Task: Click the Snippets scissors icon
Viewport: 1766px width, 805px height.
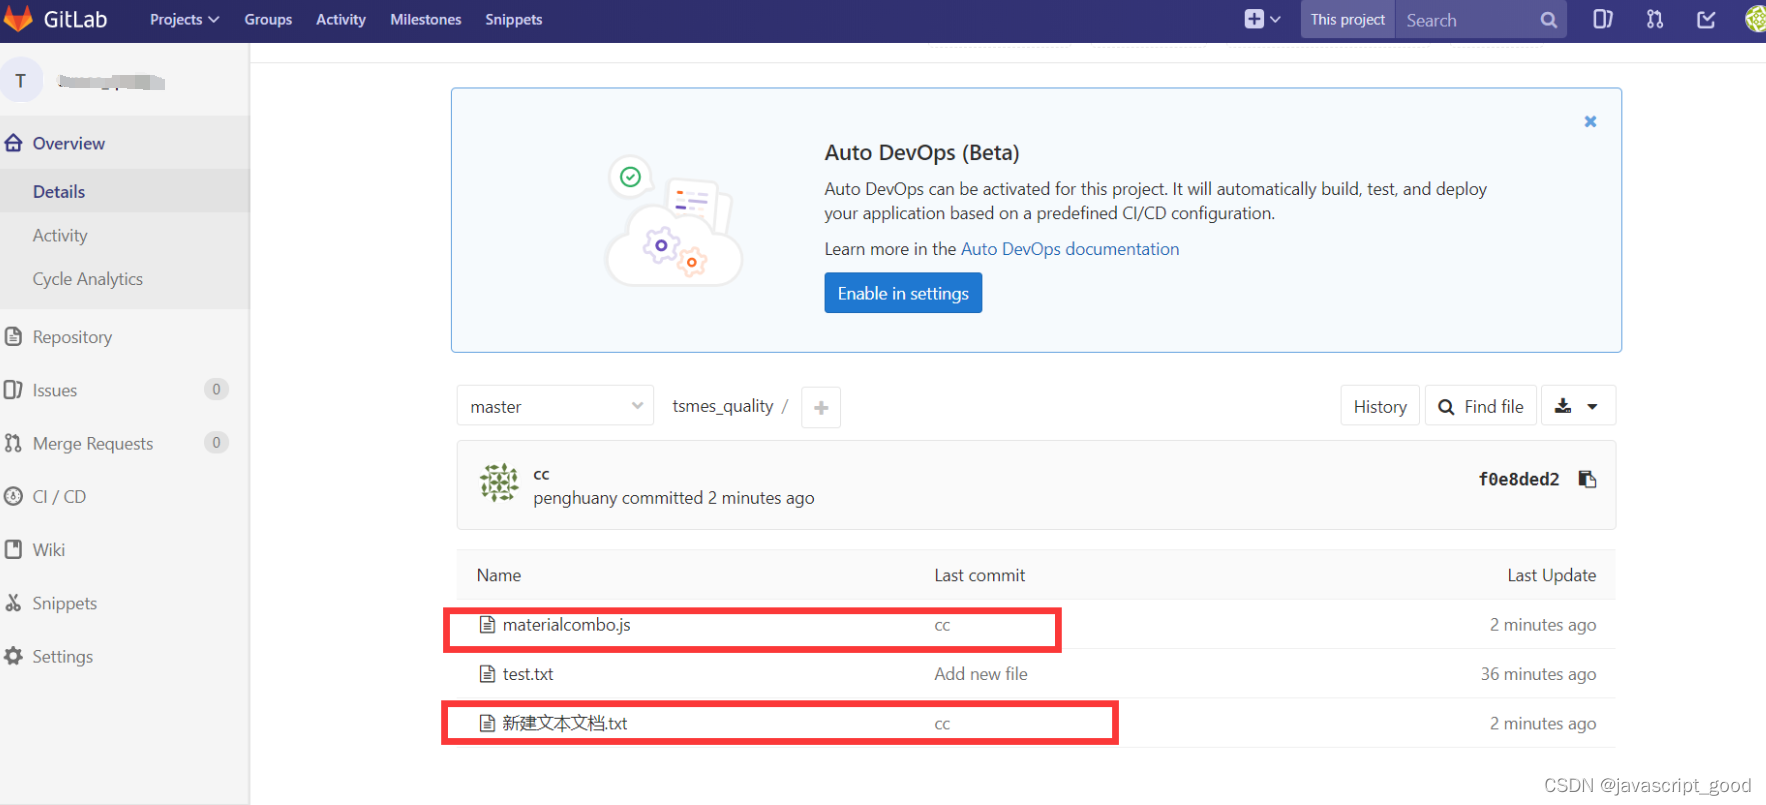Action: point(13,602)
